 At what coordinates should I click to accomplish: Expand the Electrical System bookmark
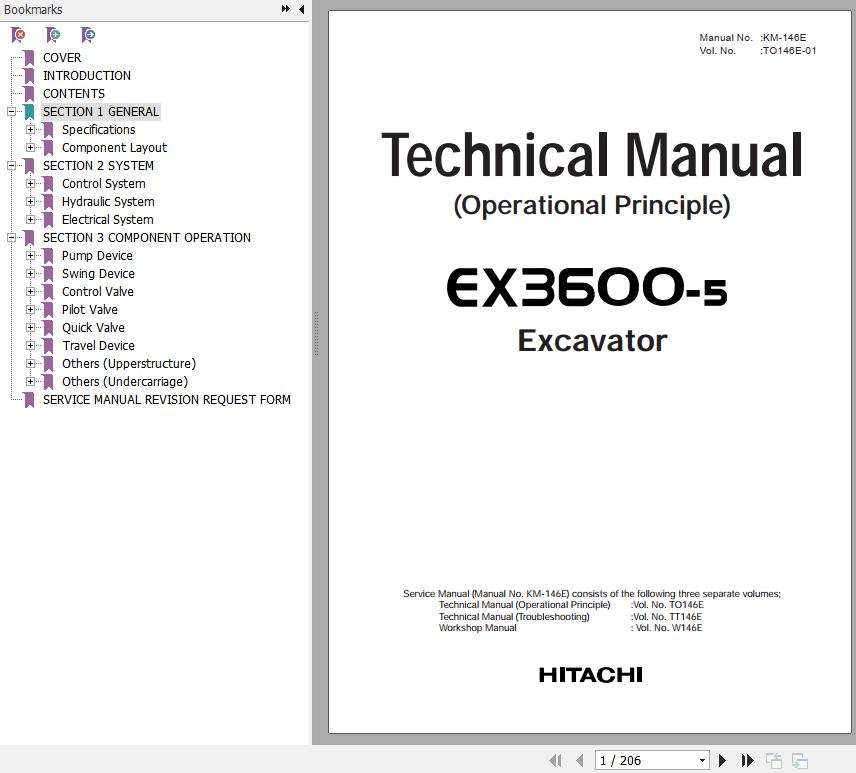31,219
